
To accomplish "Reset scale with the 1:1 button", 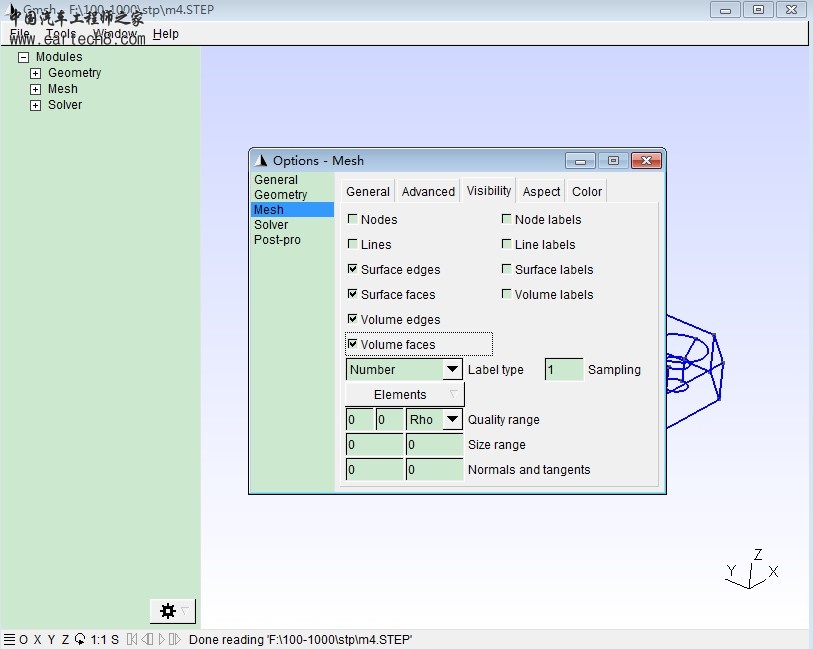I will 98,640.
